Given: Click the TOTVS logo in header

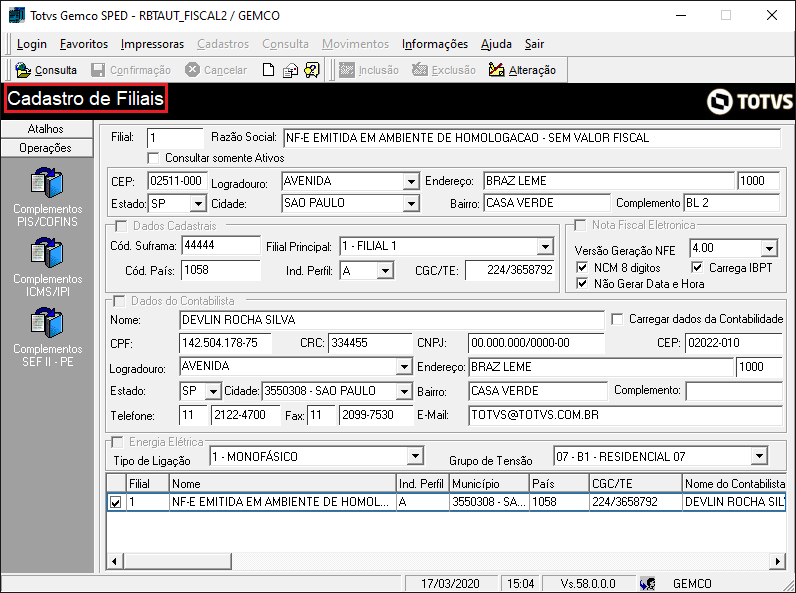Looking at the screenshot, I should [x=750, y=102].
